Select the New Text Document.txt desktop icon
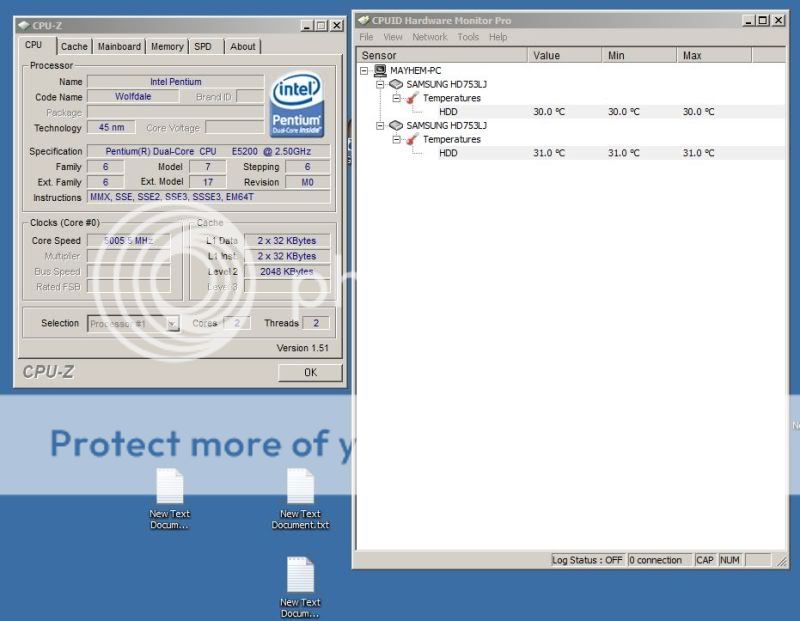Image resolution: width=800 pixels, height=621 pixels. [x=300, y=499]
